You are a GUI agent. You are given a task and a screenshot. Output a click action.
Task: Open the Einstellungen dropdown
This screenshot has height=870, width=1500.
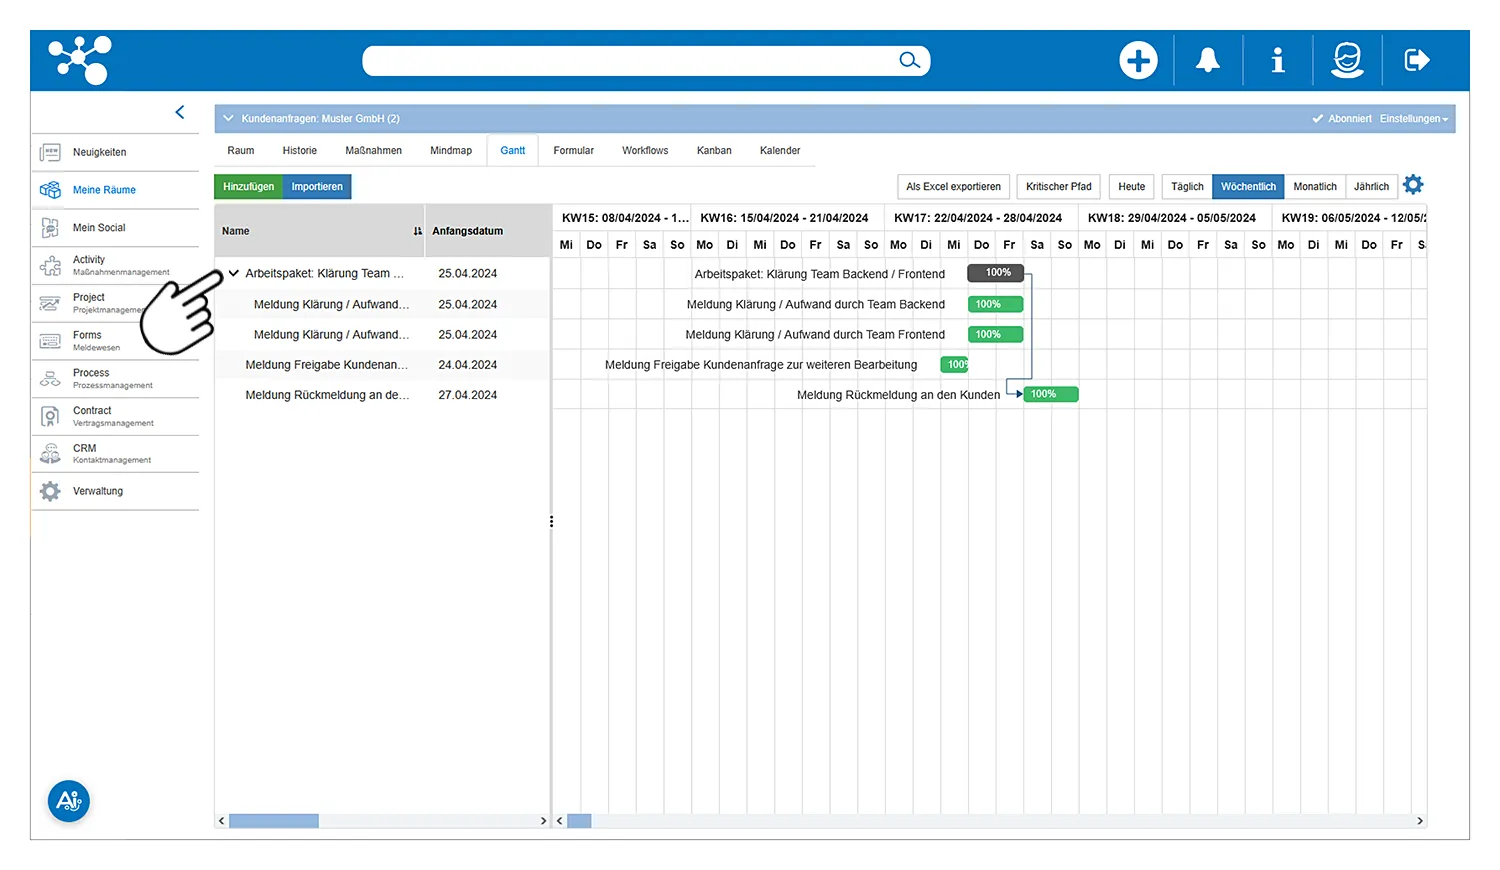1413,119
